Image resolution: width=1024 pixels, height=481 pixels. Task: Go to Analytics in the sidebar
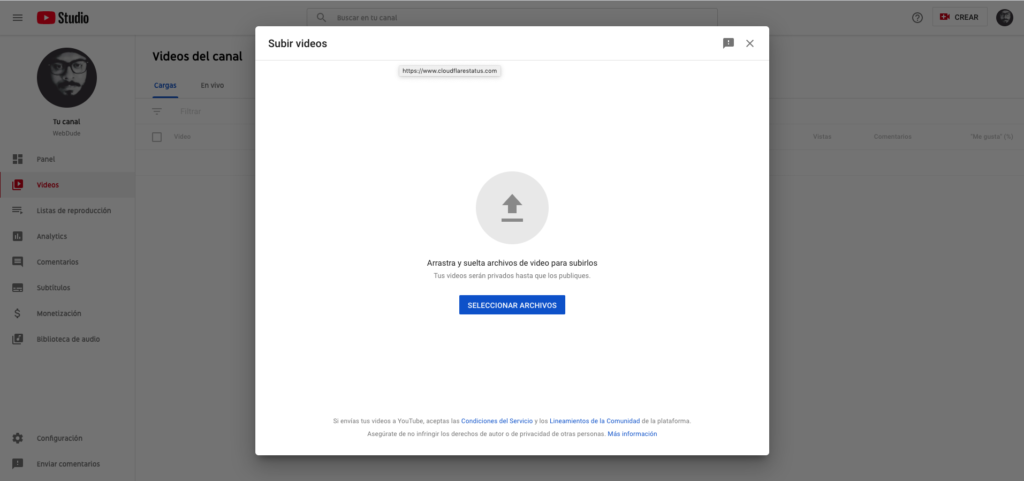[x=51, y=236]
